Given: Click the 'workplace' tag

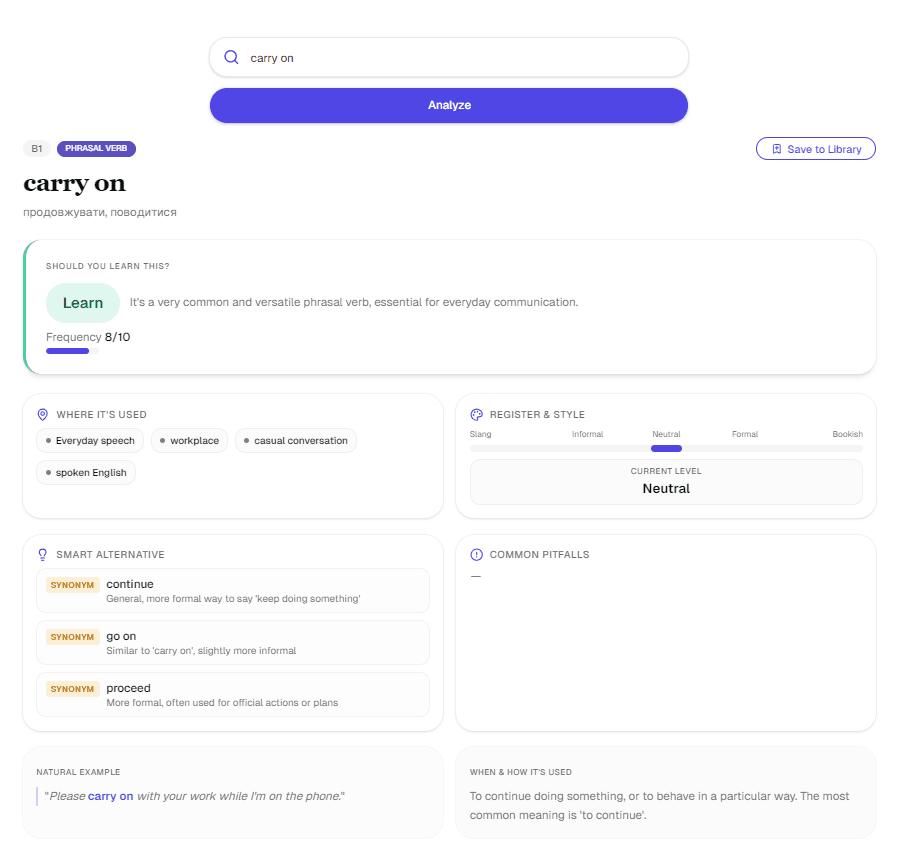Looking at the screenshot, I should 189,440.
